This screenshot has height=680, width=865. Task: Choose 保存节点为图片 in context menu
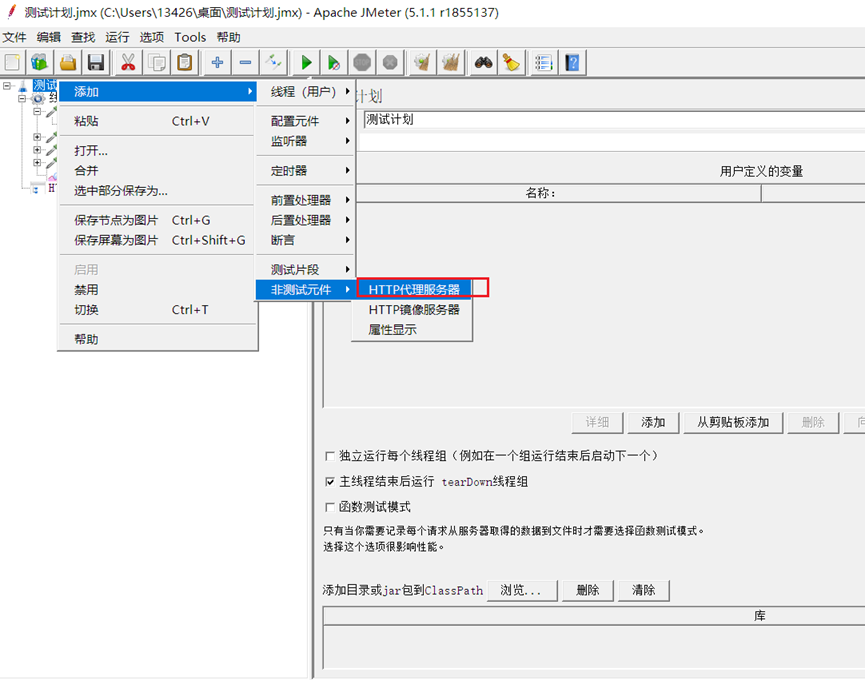click(158, 220)
